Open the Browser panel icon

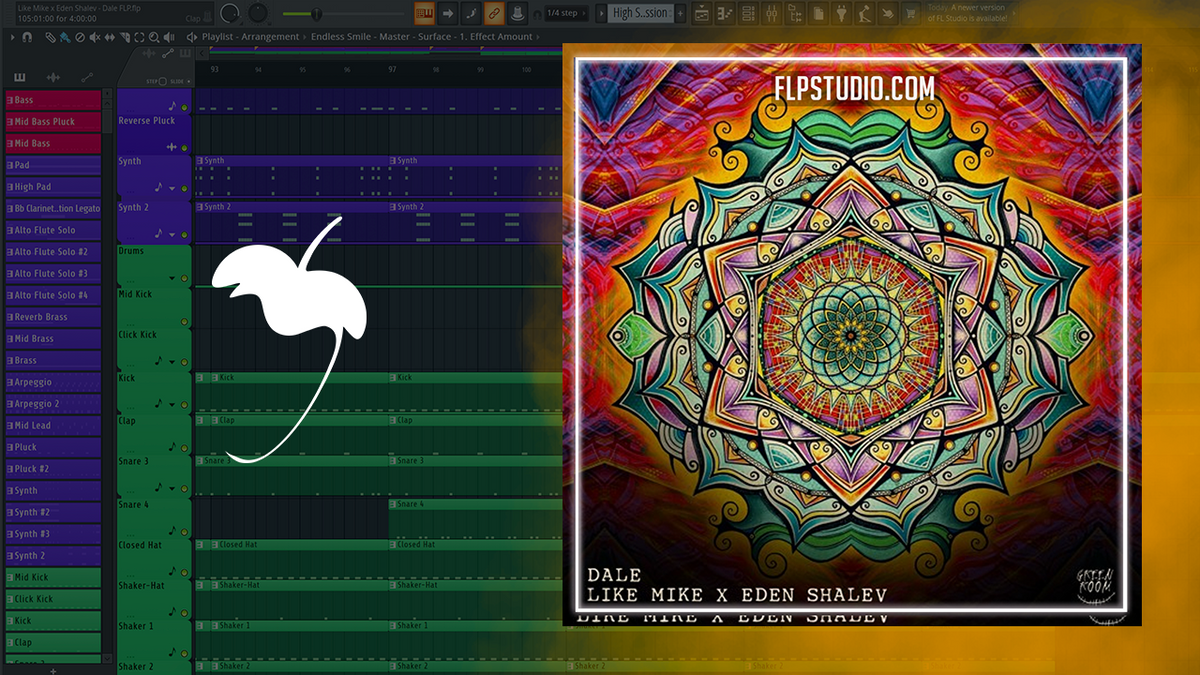point(796,14)
